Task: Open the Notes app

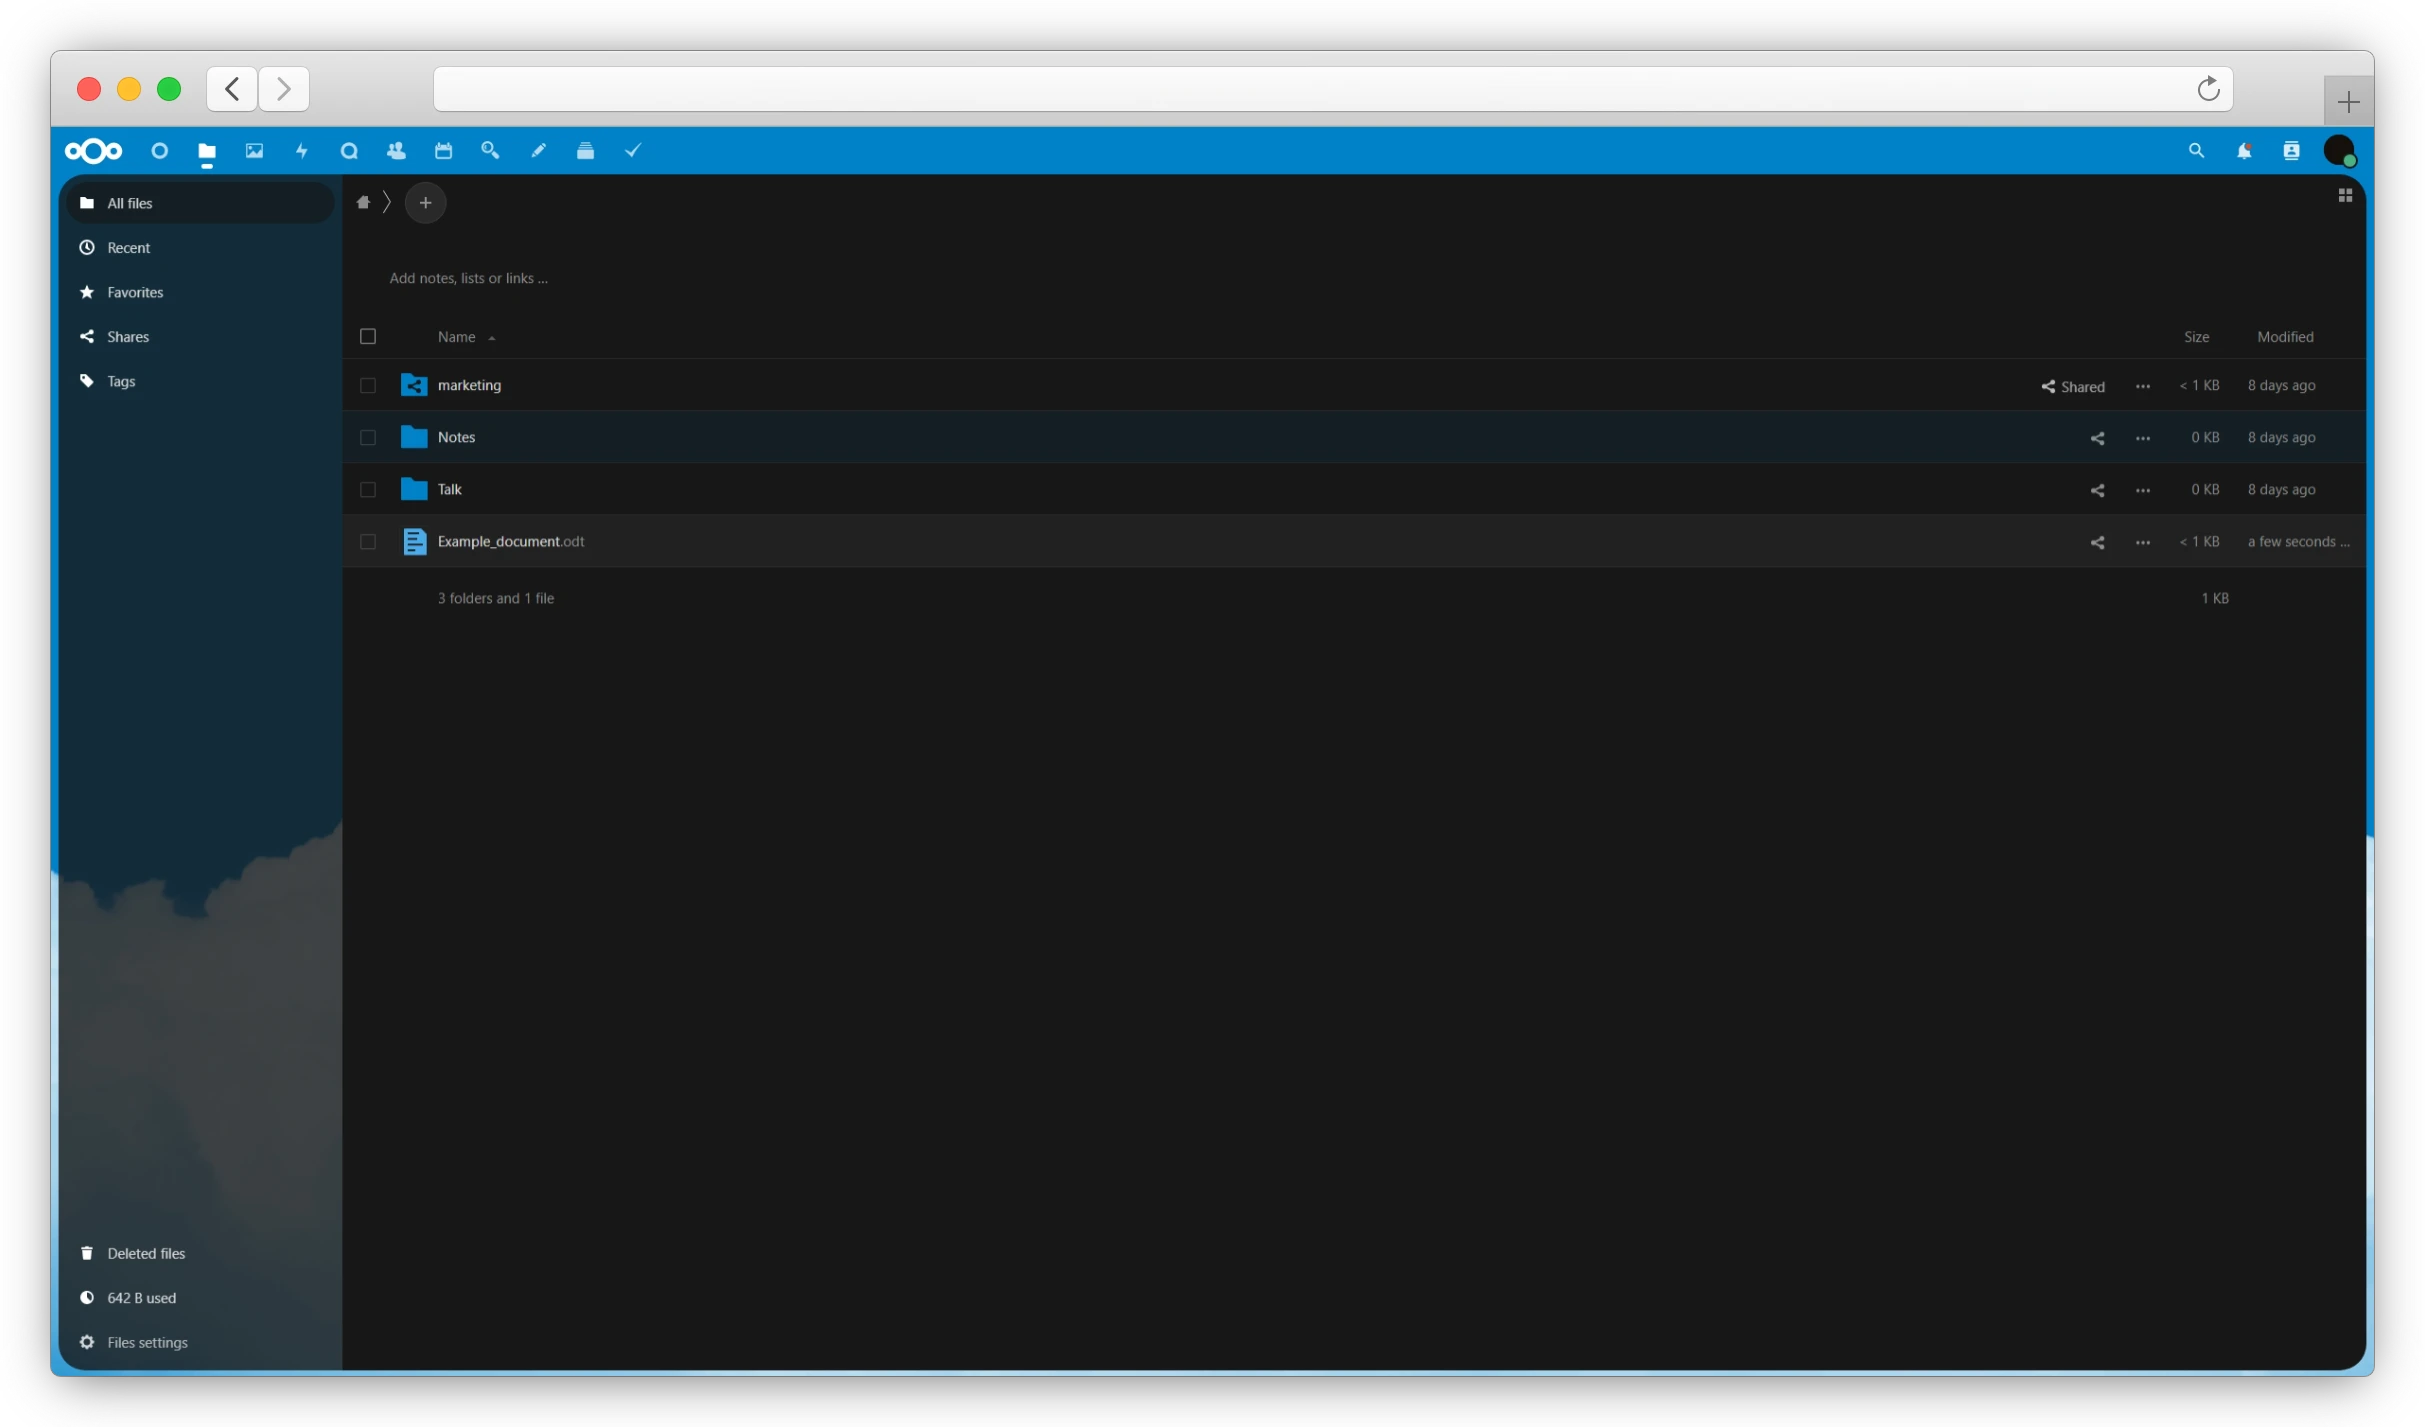Action: click(538, 150)
